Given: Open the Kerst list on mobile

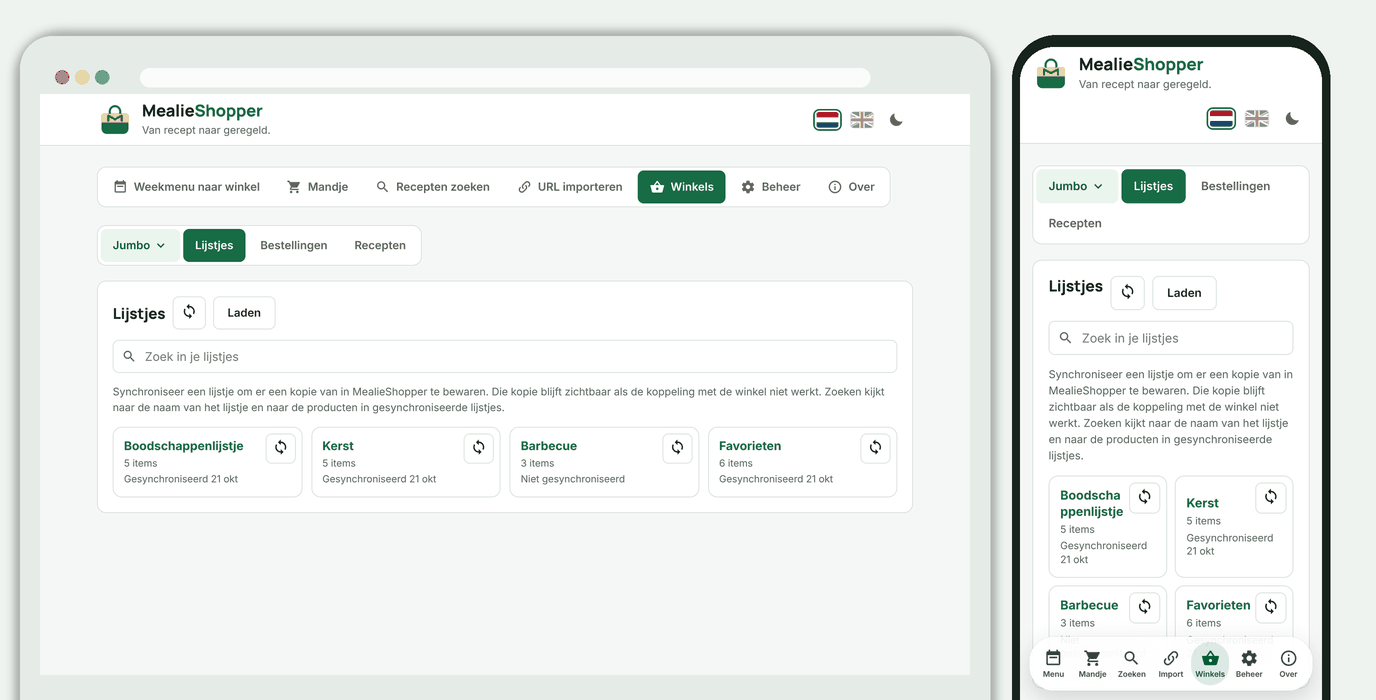Looking at the screenshot, I should point(1203,503).
